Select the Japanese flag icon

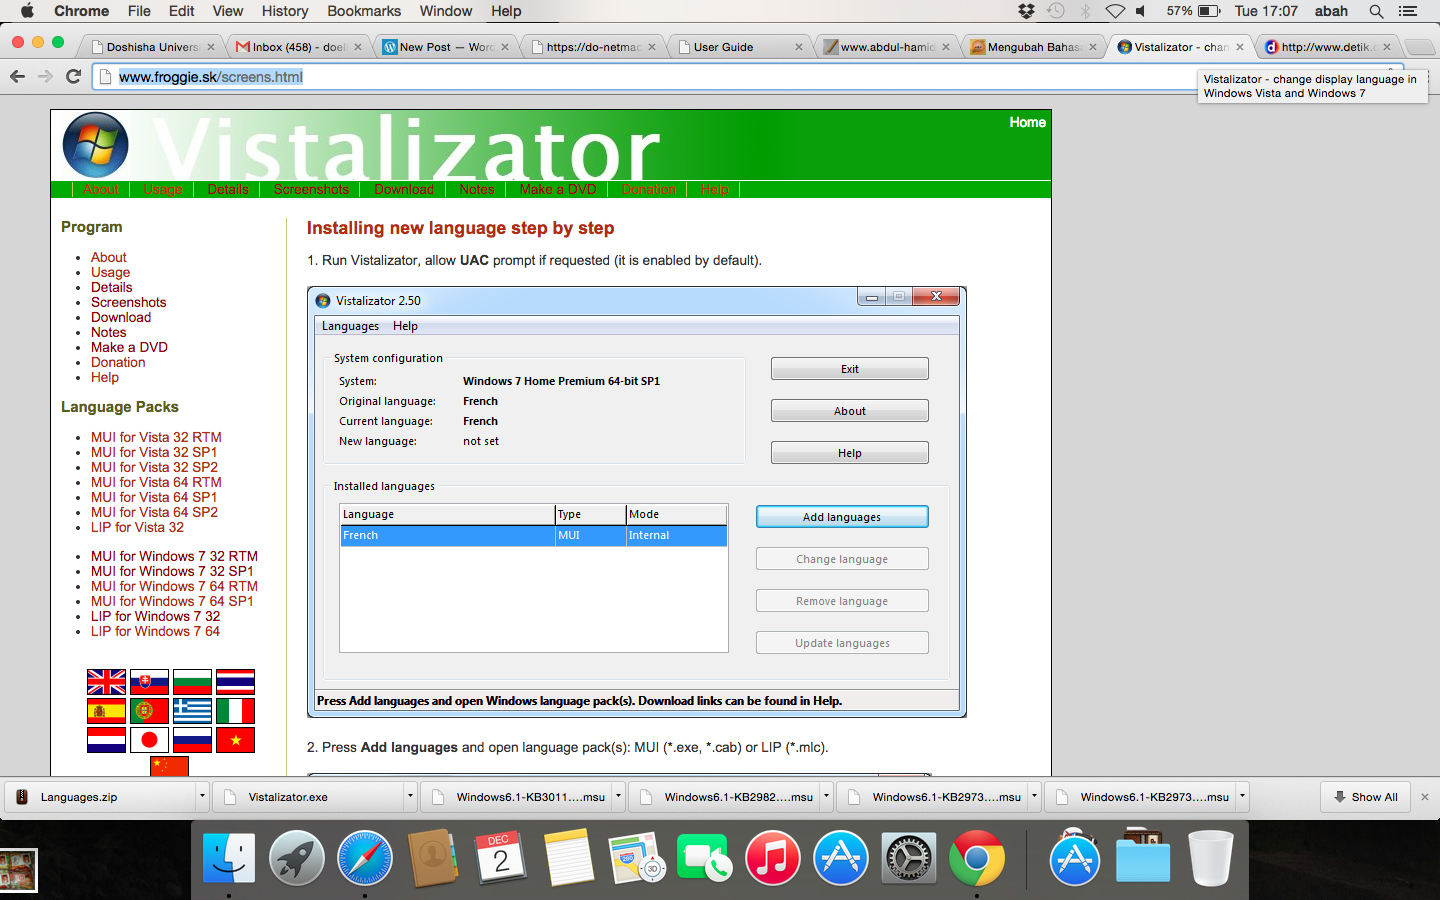tap(149, 740)
